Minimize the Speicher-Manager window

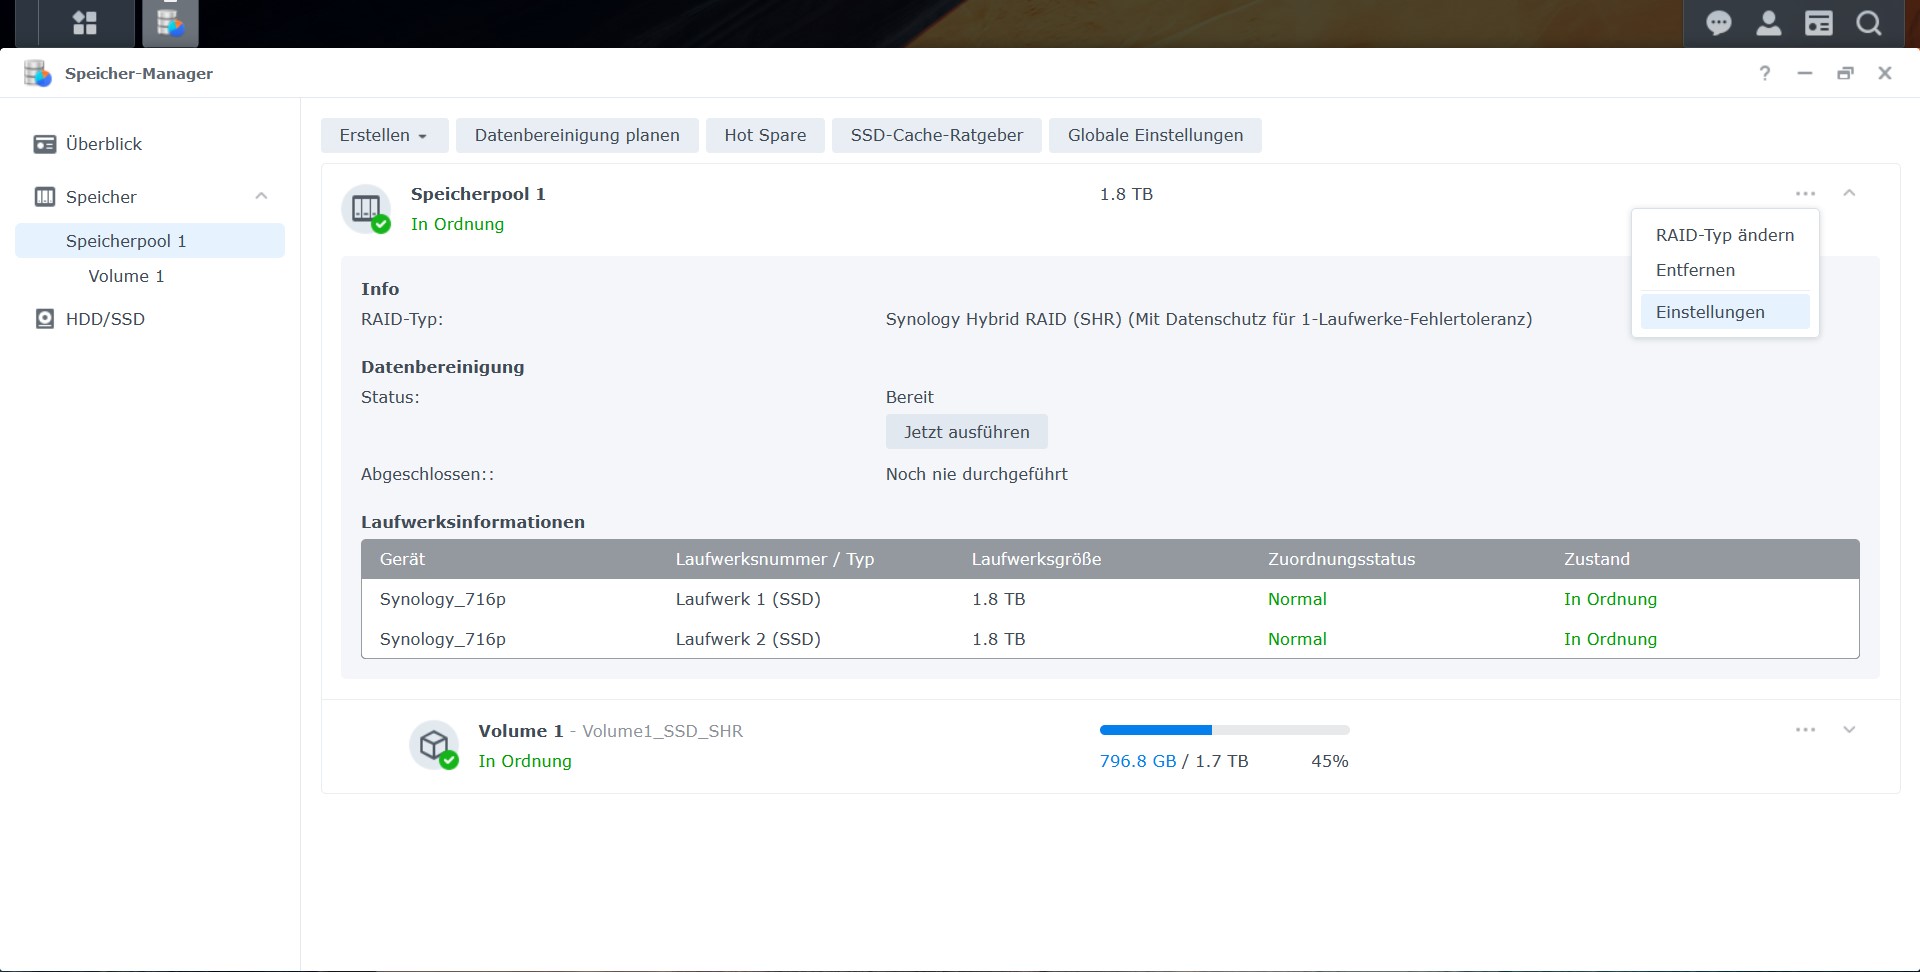click(1805, 73)
